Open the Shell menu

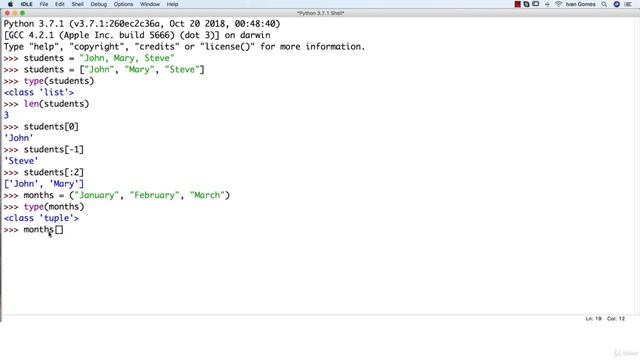click(78, 4)
